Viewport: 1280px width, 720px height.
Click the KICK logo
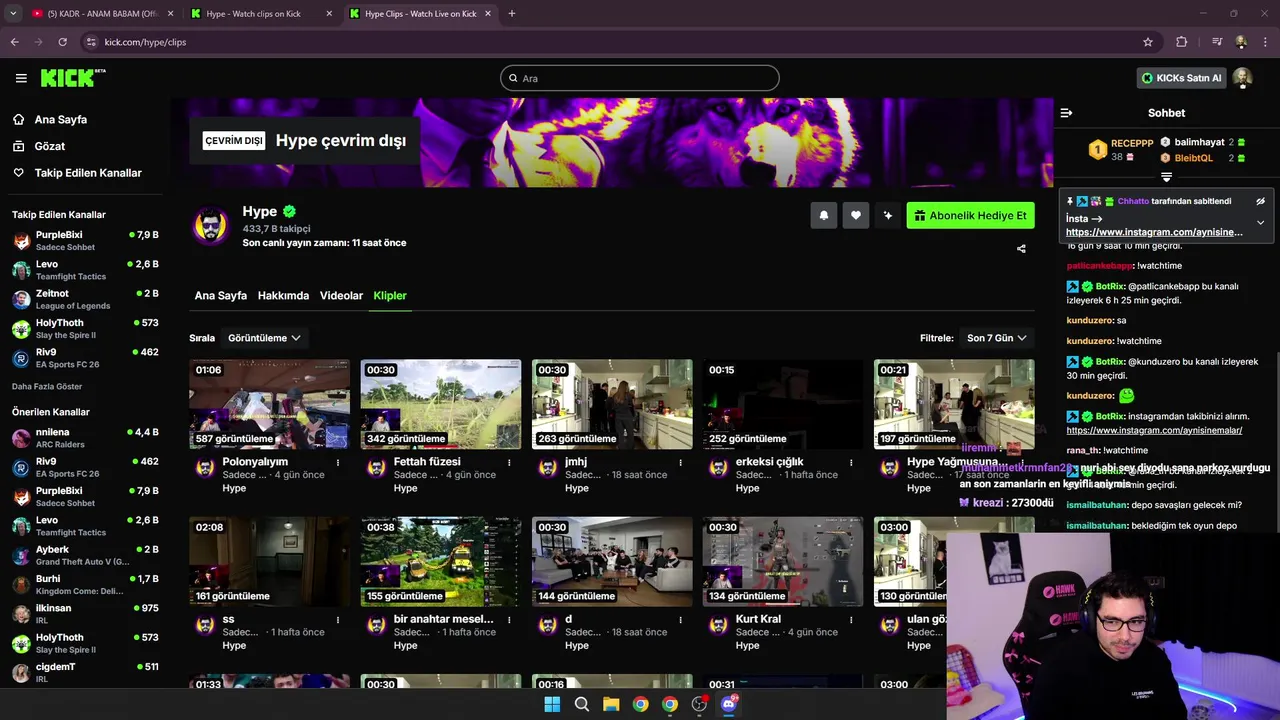pos(73,78)
